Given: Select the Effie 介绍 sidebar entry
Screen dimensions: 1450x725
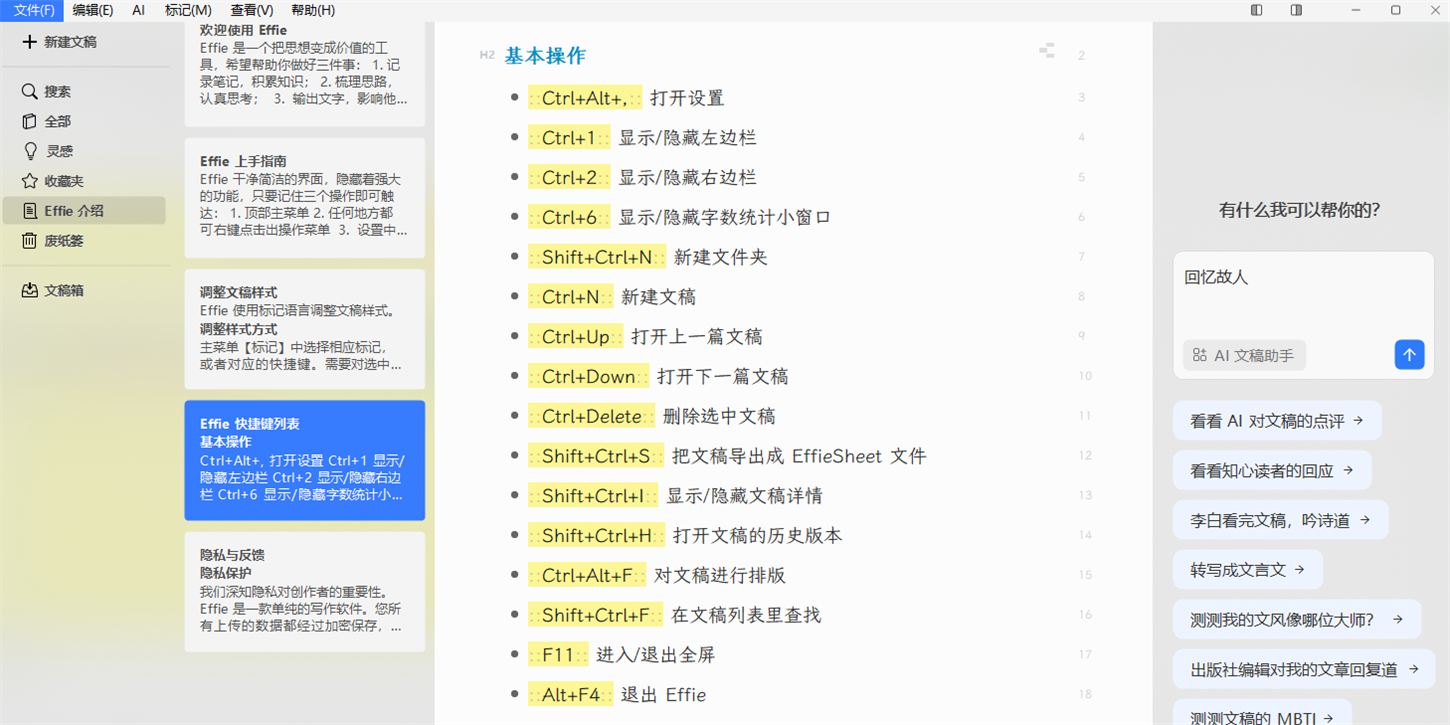Looking at the screenshot, I should point(66,211).
